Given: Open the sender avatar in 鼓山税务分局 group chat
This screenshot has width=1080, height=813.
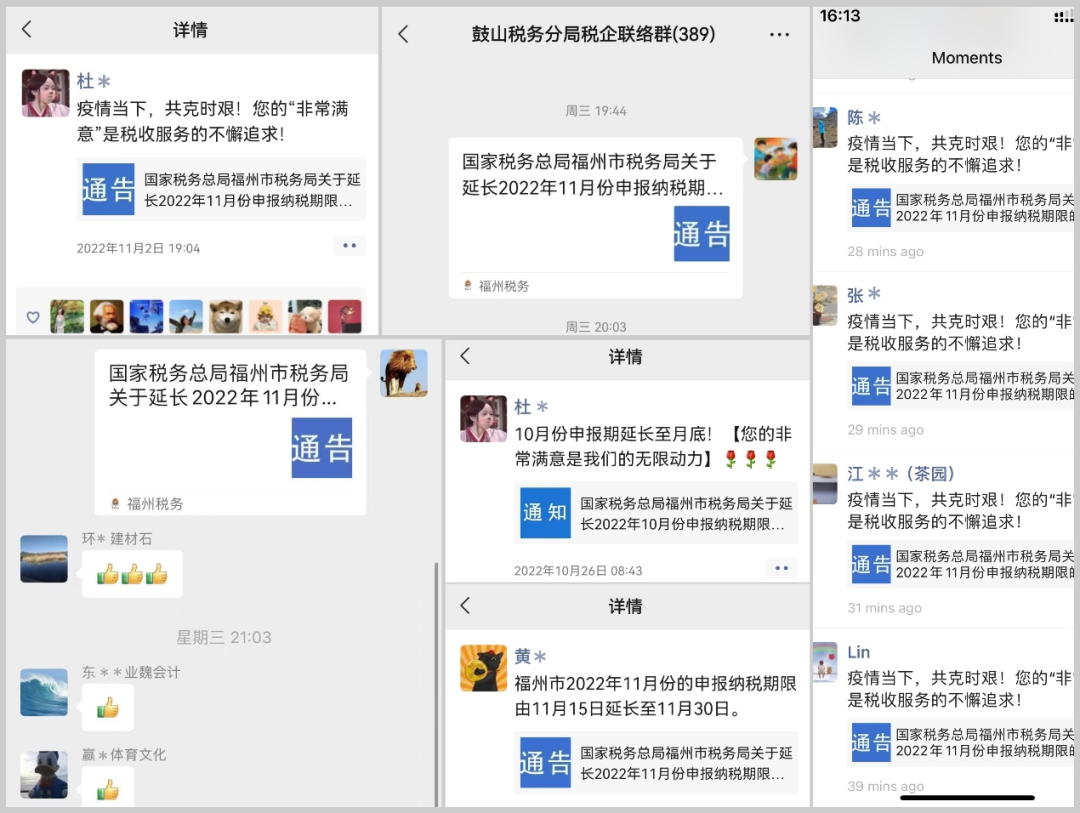Looking at the screenshot, I should tap(776, 158).
